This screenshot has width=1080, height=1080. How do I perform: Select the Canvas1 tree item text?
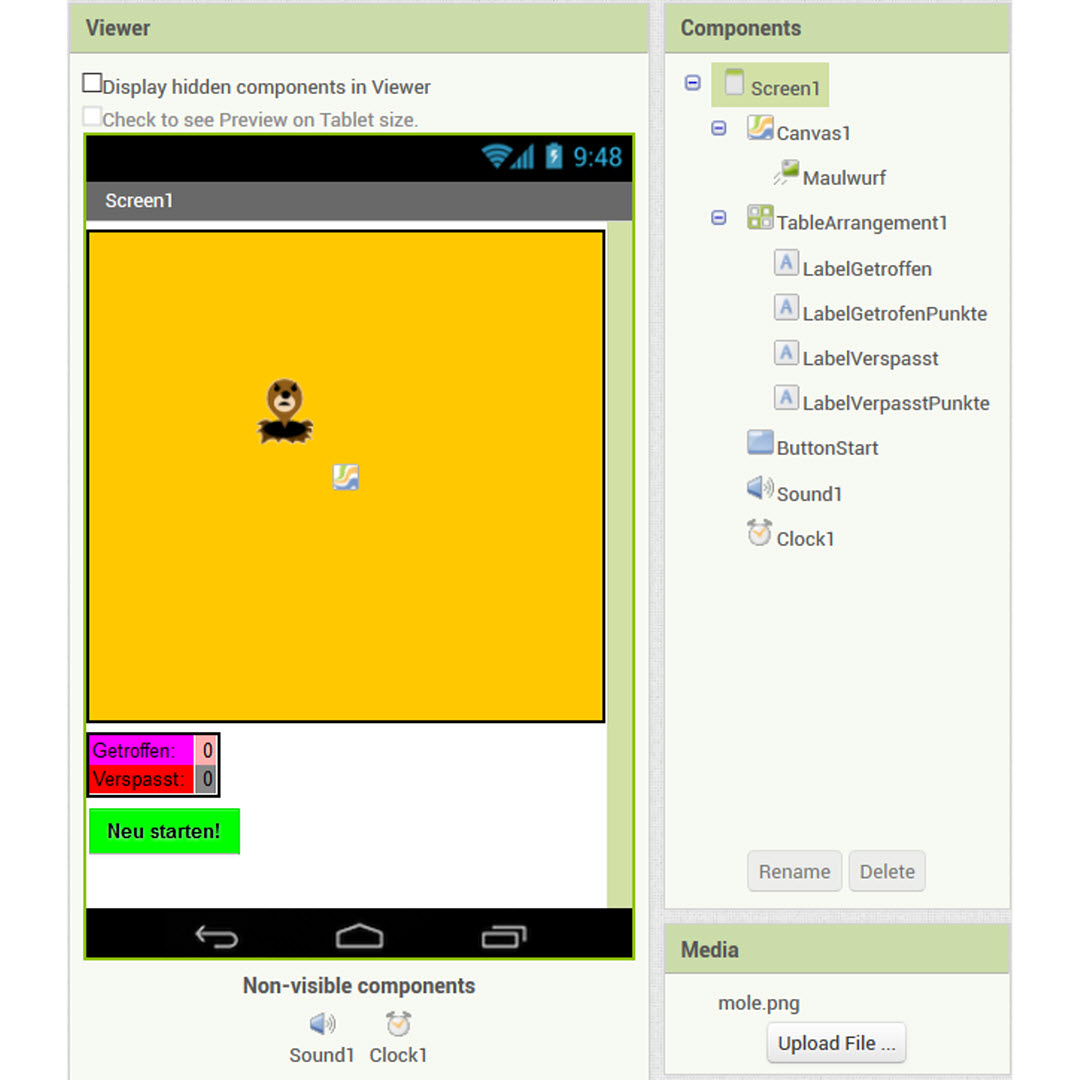(813, 133)
